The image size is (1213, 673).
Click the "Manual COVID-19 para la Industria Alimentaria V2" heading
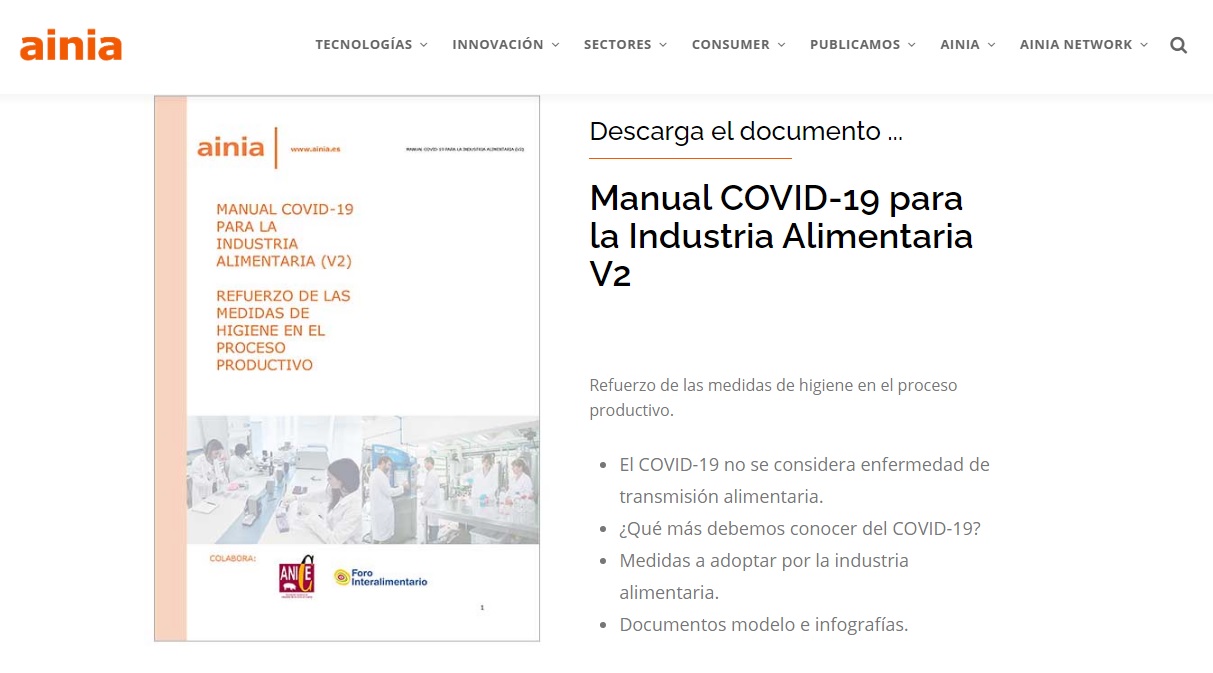click(x=781, y=236)
